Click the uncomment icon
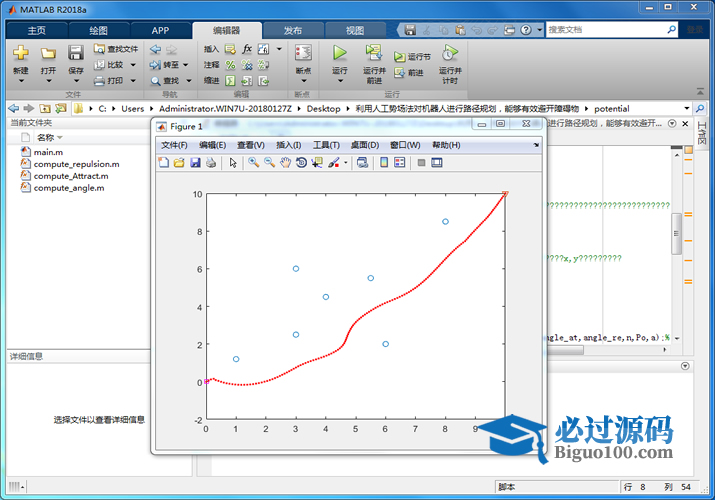 (x=247, y=65)
